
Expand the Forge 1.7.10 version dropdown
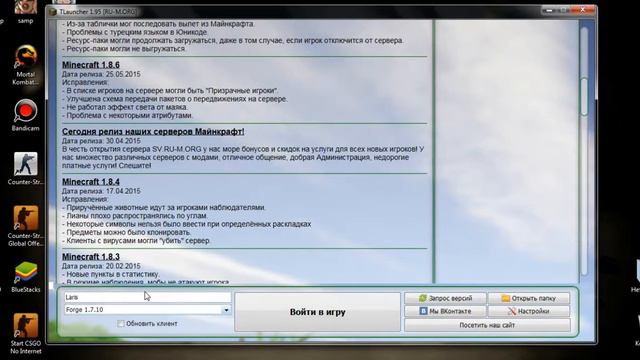(226, 310)
